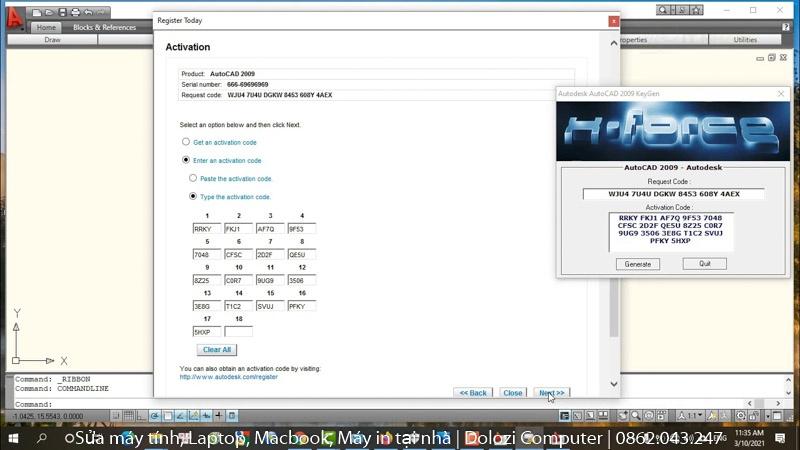
Task: Click activation code field number 18
Action: [238, 332]
